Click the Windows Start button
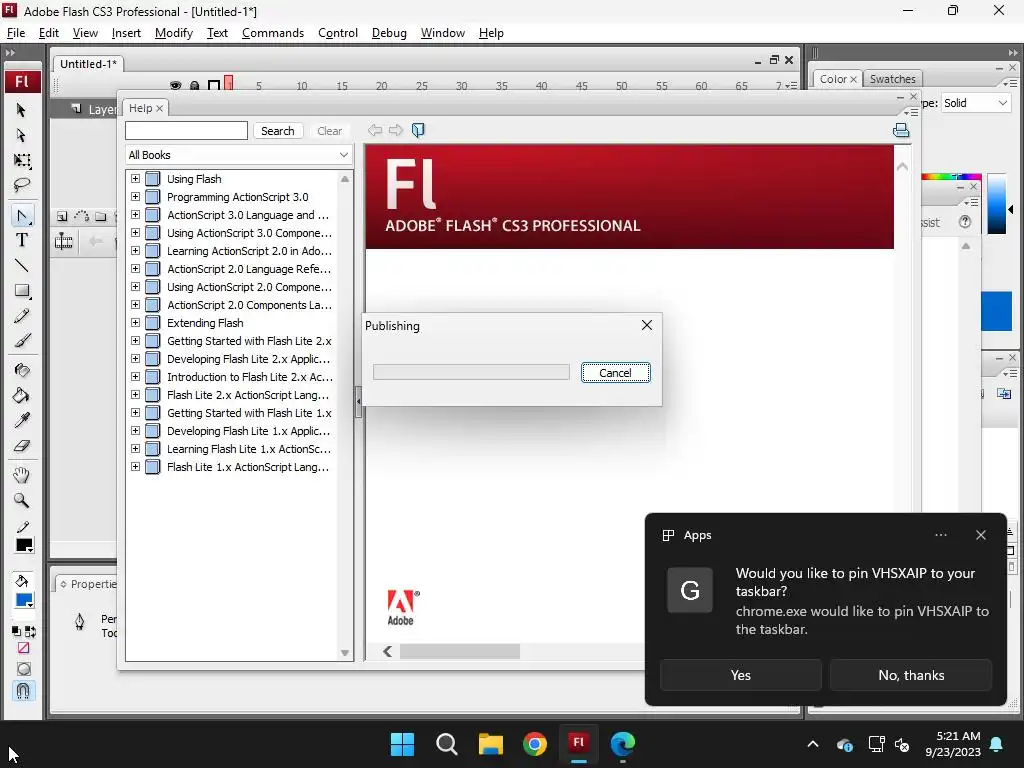1024x768 pixels. tap(402, 744)
